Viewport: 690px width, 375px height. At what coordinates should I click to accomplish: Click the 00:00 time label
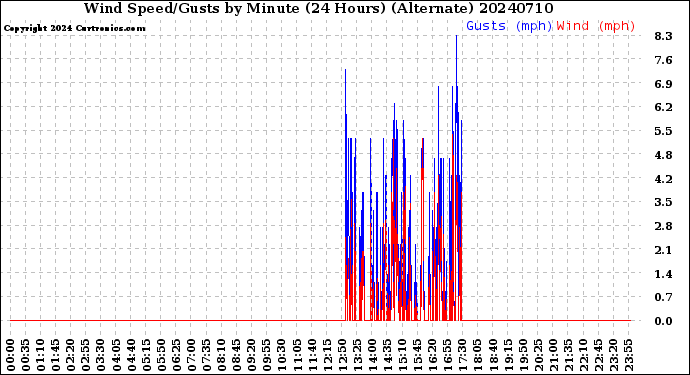tap(11, 355)
